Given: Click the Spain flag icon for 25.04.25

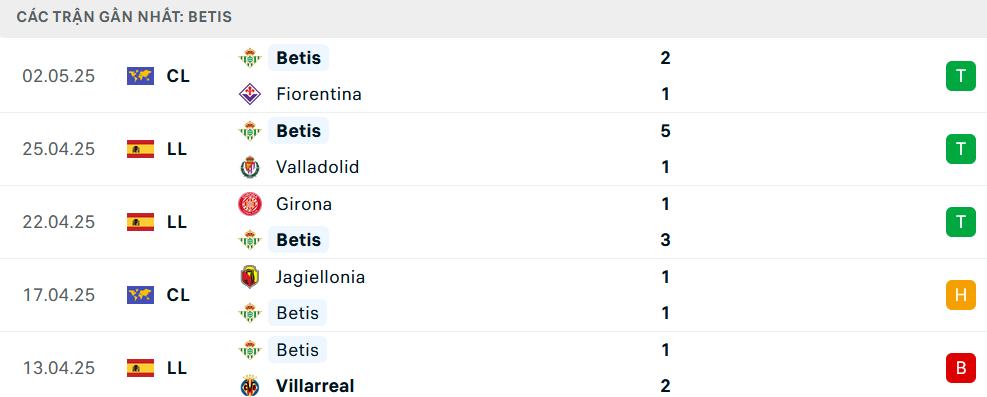Looking at the screenshot, I should point(140,149).
